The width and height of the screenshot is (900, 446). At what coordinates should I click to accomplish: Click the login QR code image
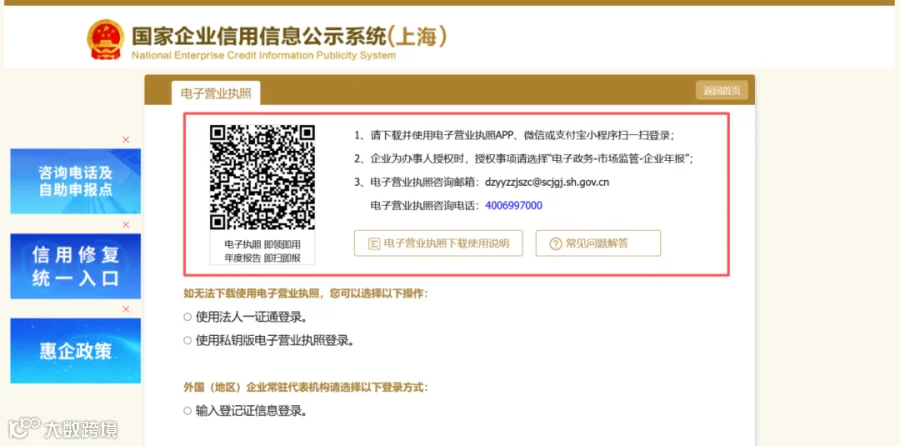pyautogui.click(x=262, y=177)
